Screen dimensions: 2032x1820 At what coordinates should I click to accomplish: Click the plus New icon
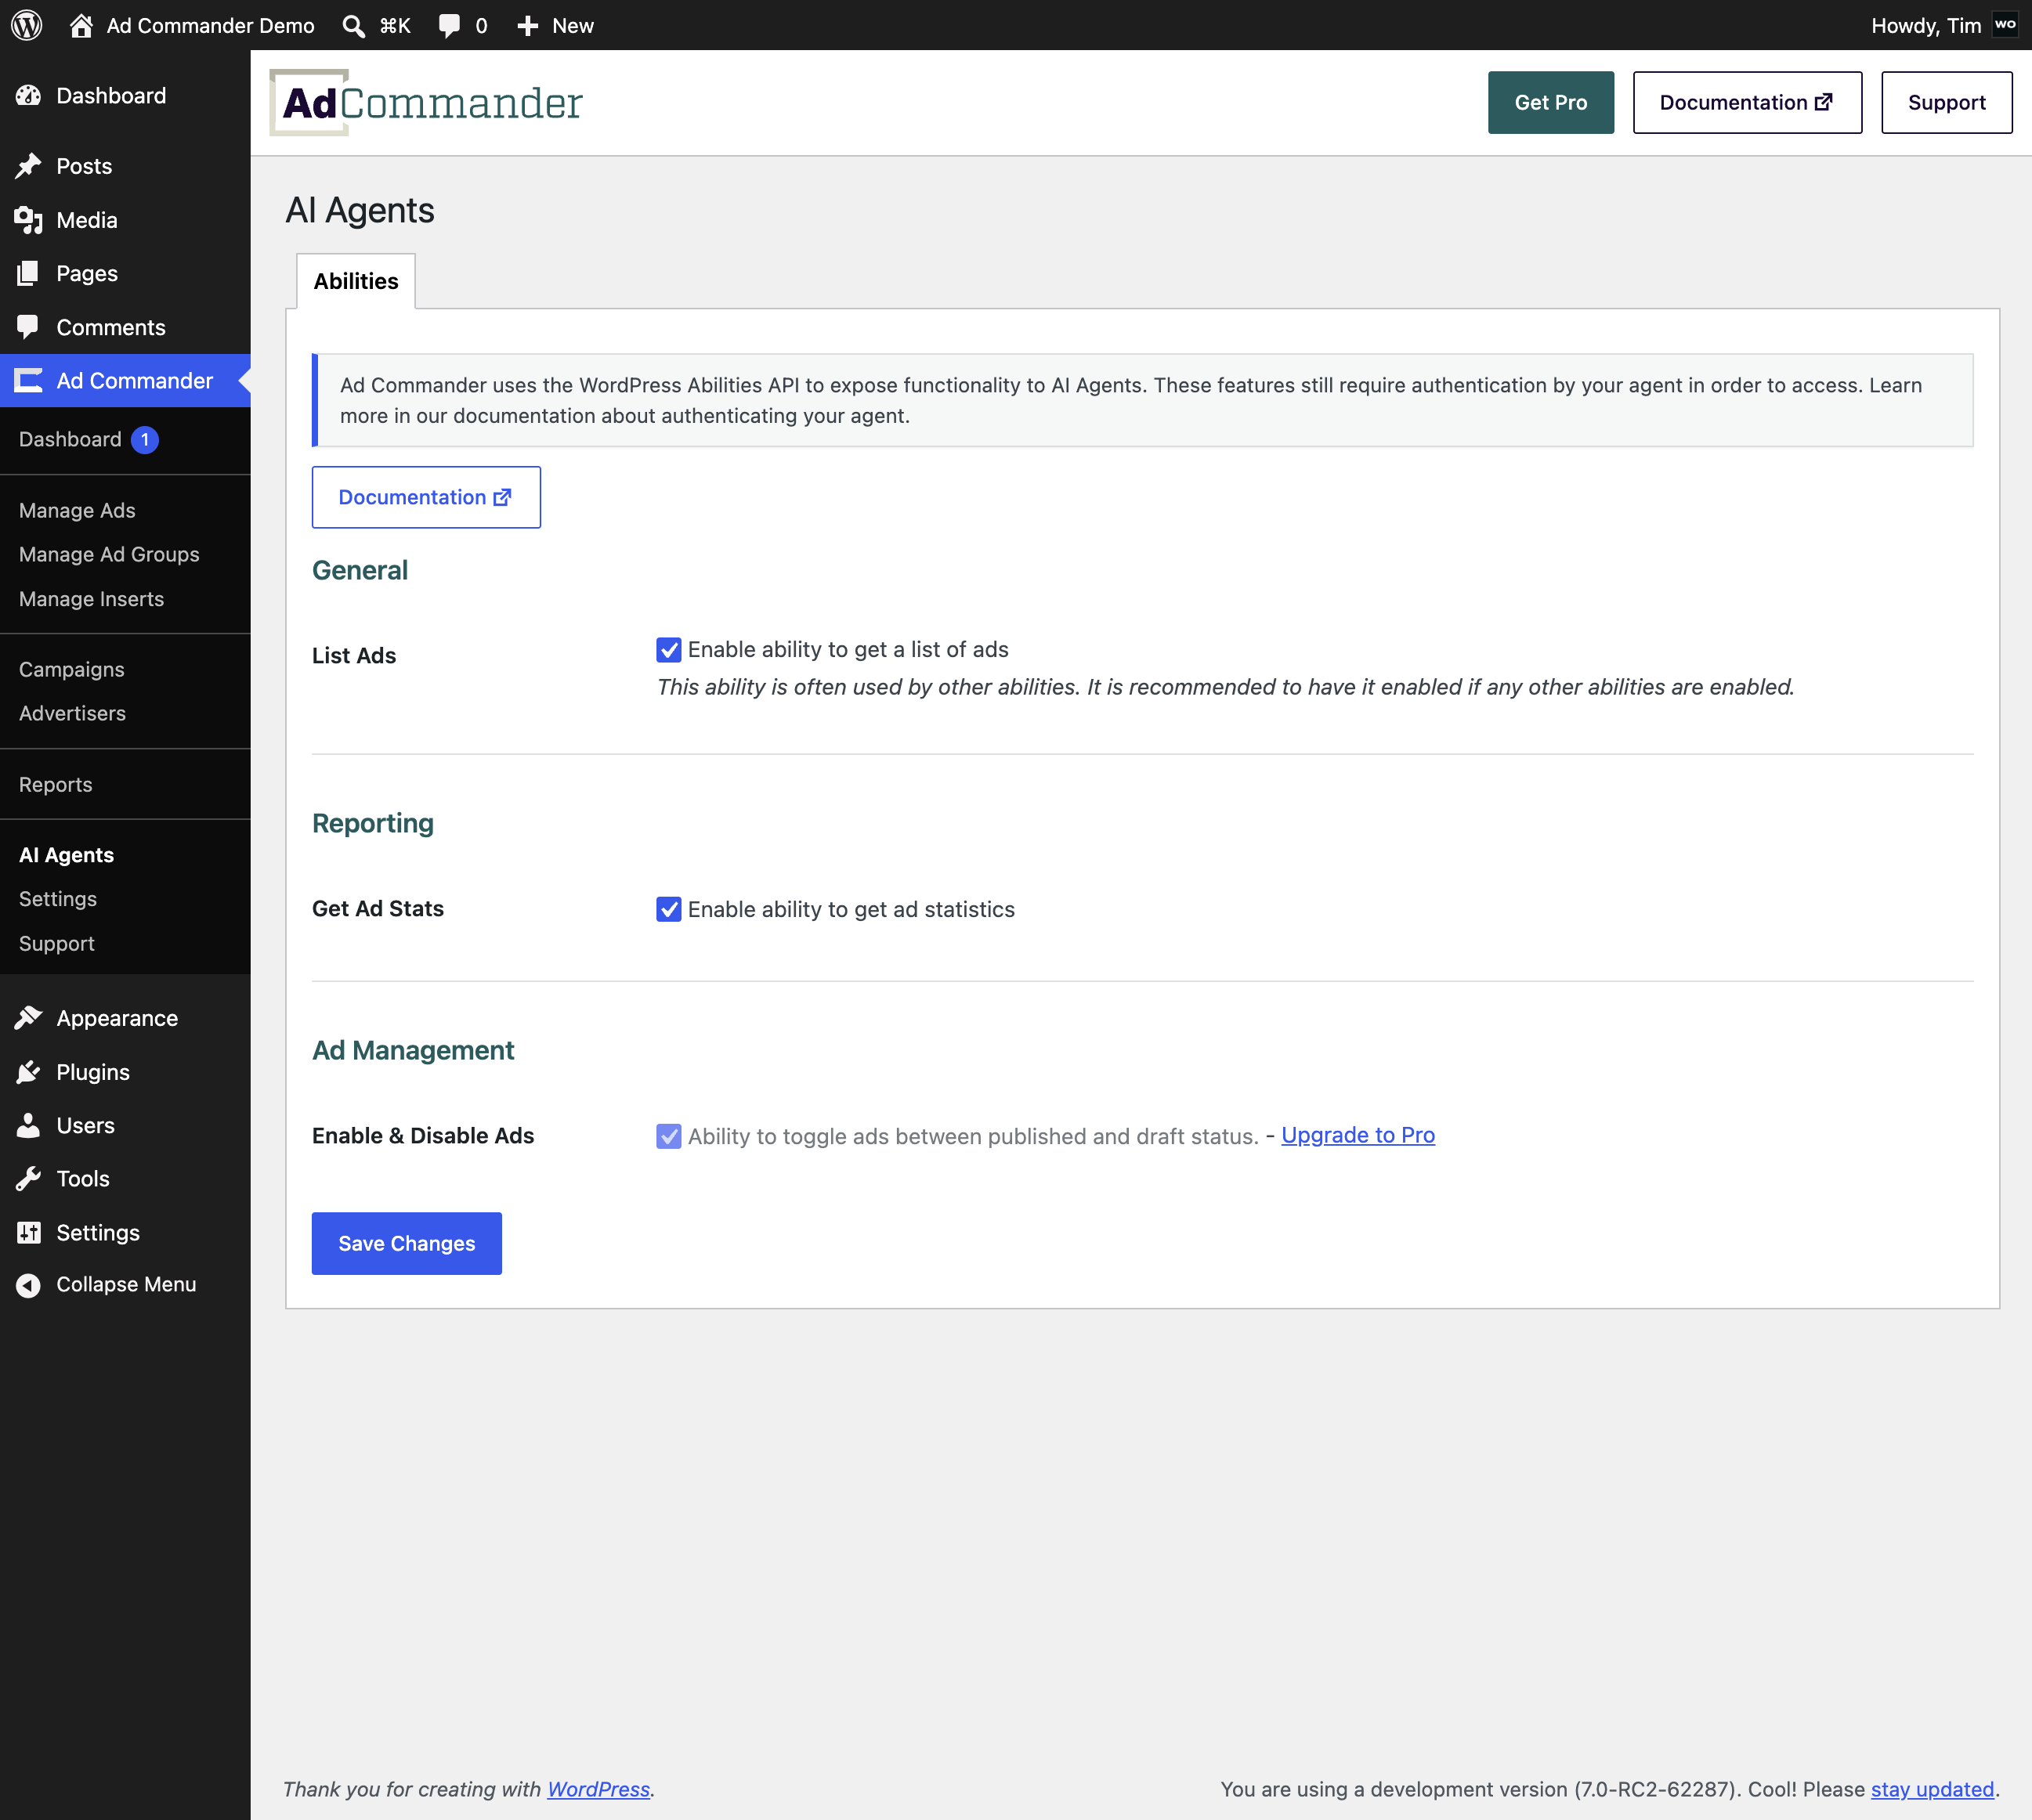point(528,26)
